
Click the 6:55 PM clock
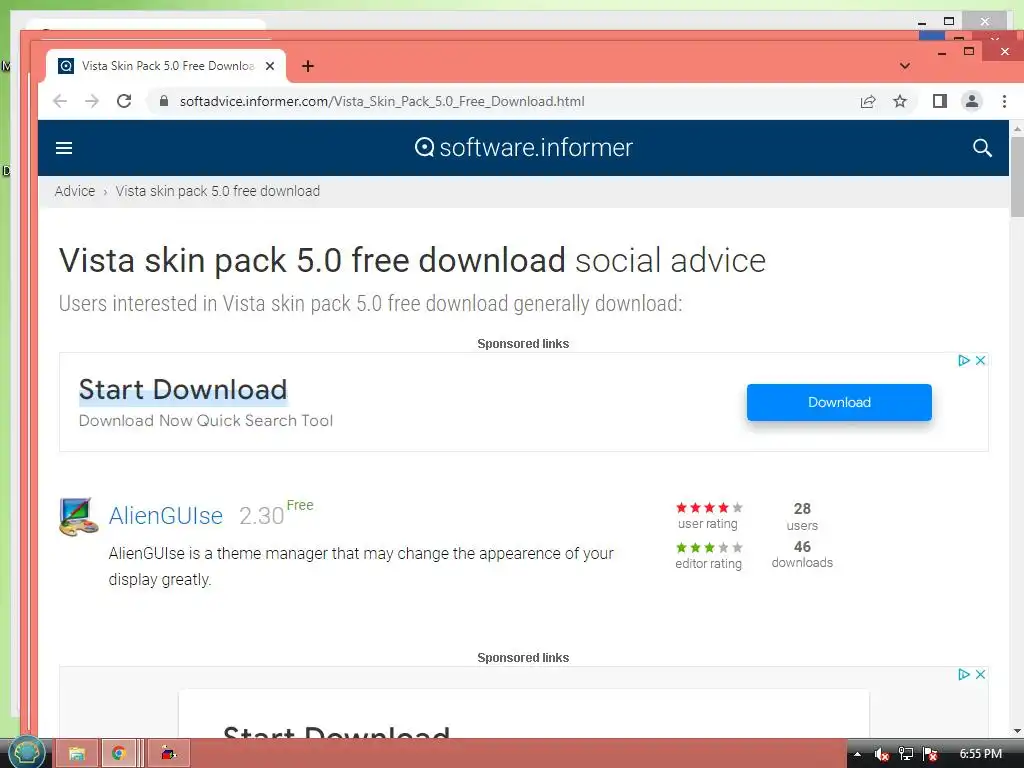[980, 754]
